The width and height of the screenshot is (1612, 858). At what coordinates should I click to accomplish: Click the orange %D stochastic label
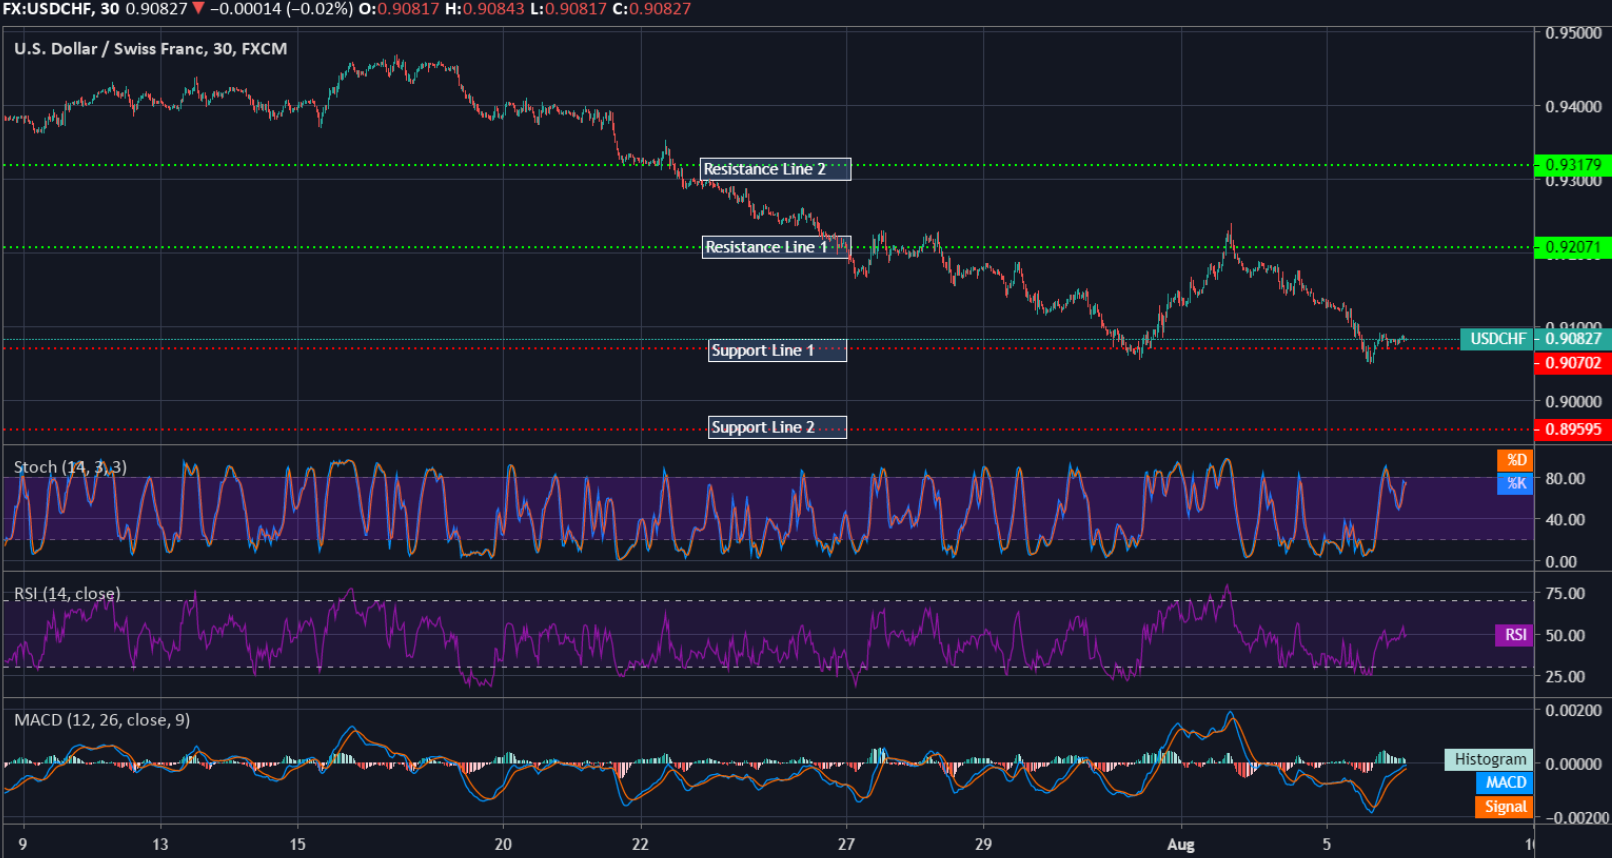coord(1515,460)
